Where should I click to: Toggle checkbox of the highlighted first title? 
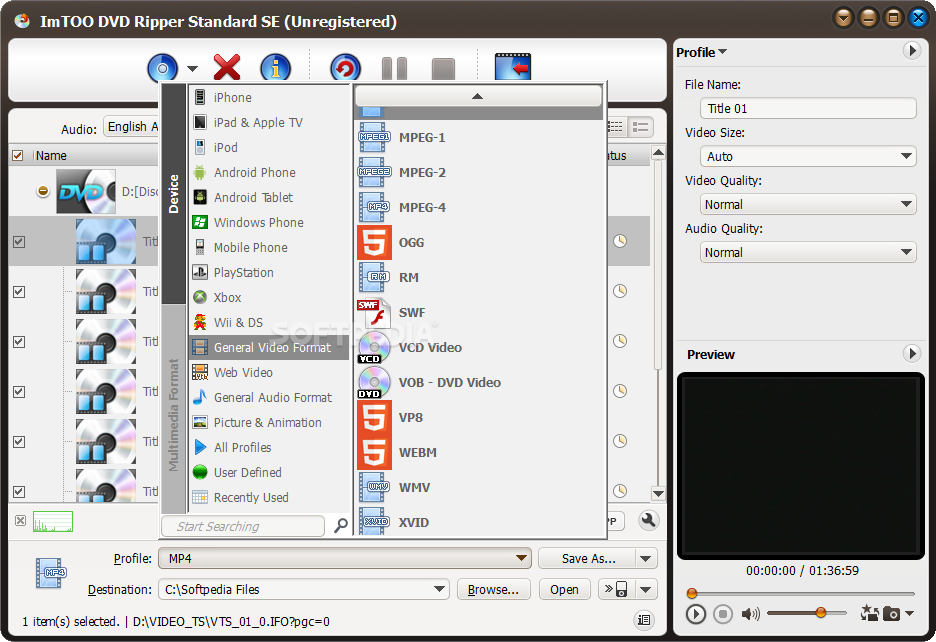click(19, 242)
